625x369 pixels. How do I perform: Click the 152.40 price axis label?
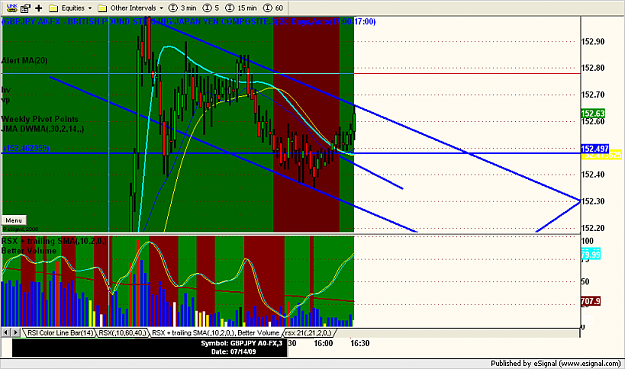(x=593, y=175)
